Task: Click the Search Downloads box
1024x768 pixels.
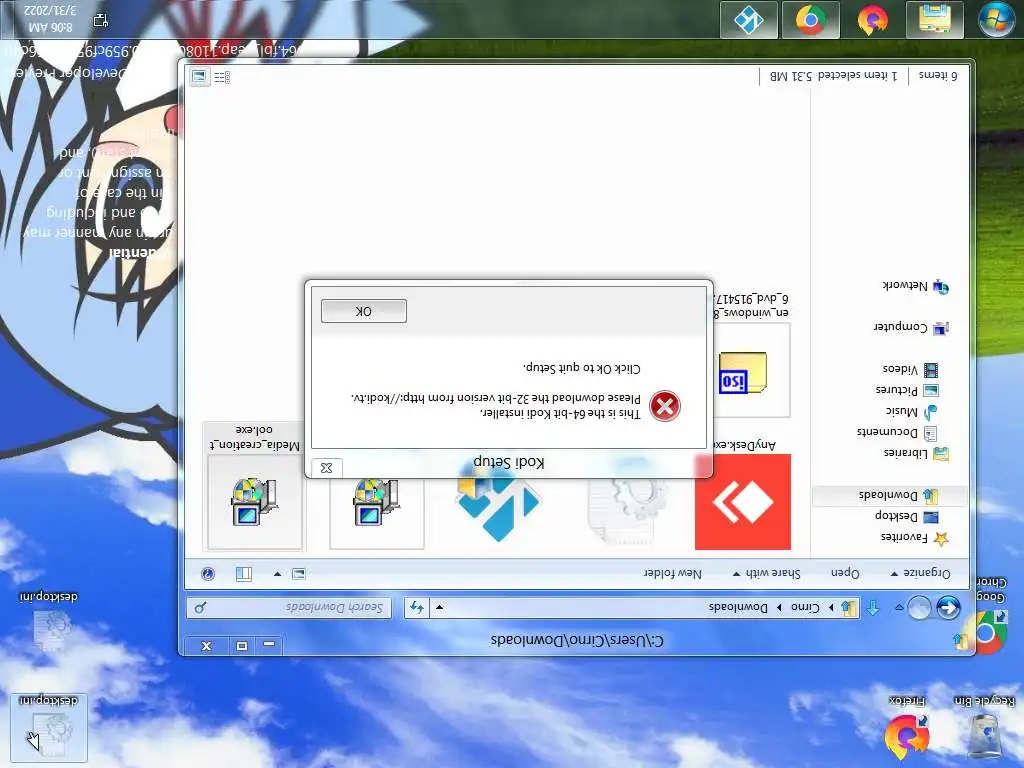Action: pyautogui.click(x=289, y=607)
